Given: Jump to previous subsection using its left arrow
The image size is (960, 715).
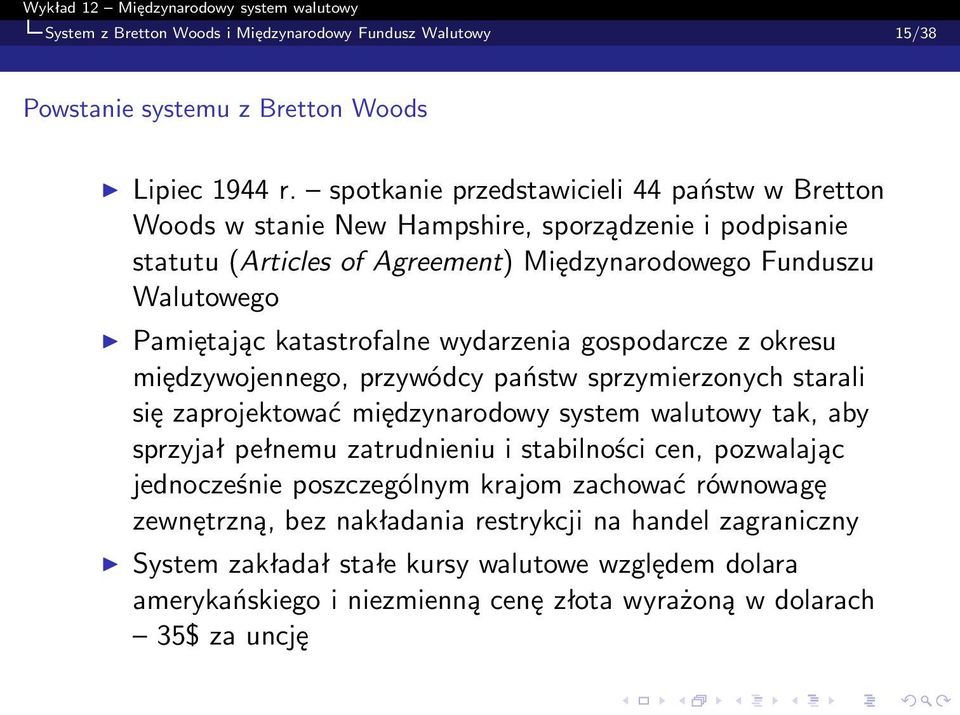Looking at the screenshot, I should coord(738,701).
